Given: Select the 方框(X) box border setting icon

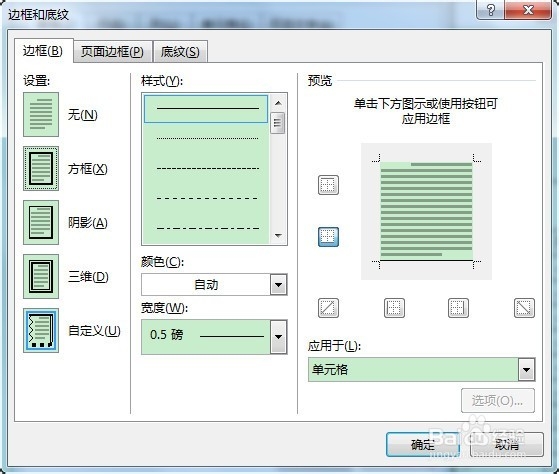Looking at the screenshot, I should tap(41, 169).
